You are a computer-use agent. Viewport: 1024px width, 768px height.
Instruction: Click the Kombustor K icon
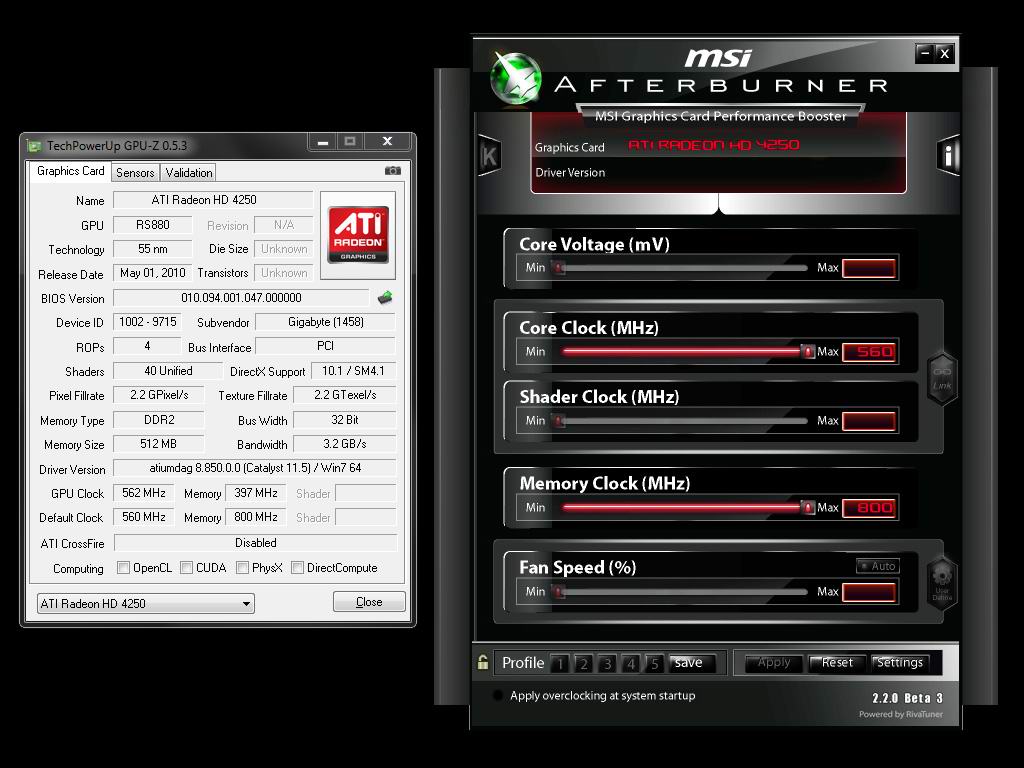click(x=489, y=155)
